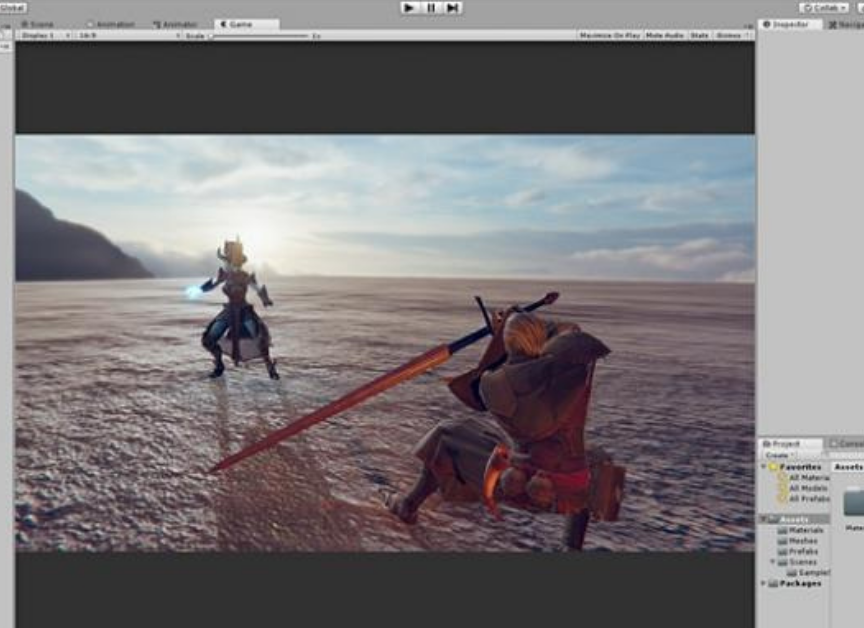Select the Game tab
The image size is (864, 628).
tap(246, 24)
